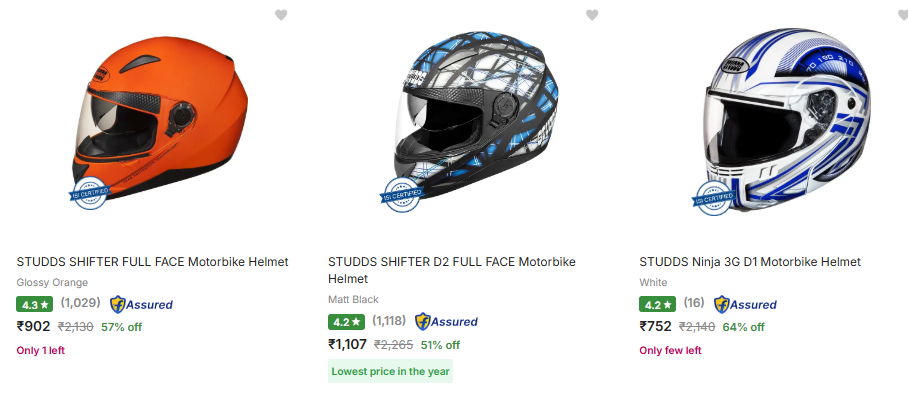908x394 pixels.
Task: Click Assured badge under Glossy Orange helmet
Action: [141, 304]
